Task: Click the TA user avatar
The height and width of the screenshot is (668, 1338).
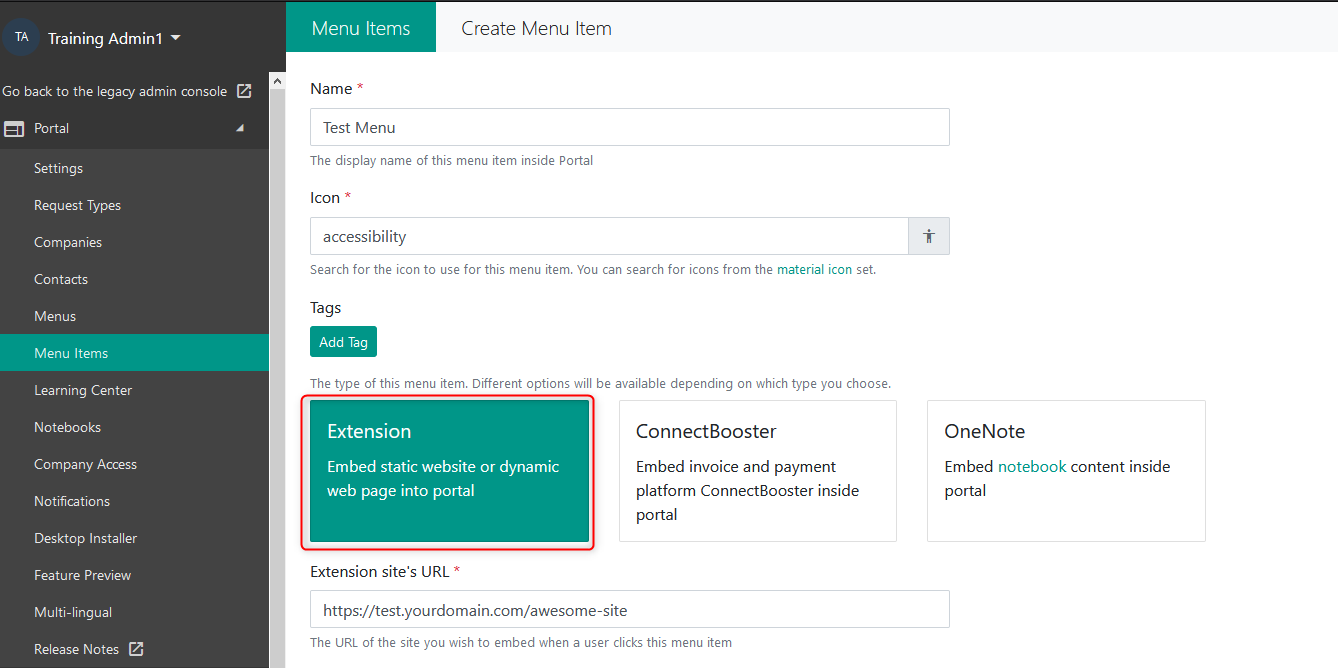Action: tap(21, 37)
